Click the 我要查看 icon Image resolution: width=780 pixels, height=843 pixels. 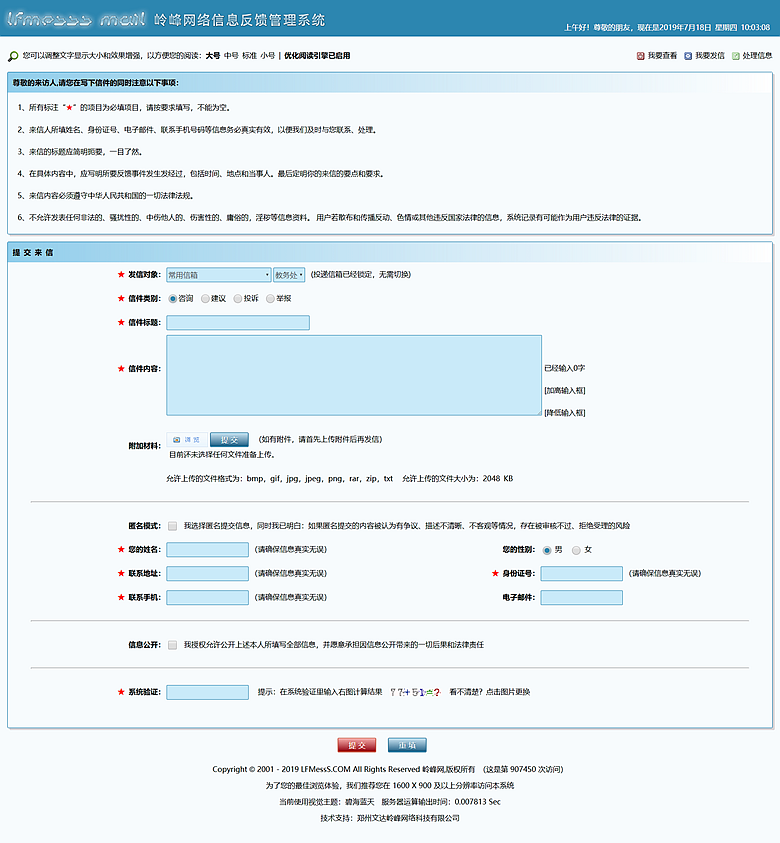(640, 56)
